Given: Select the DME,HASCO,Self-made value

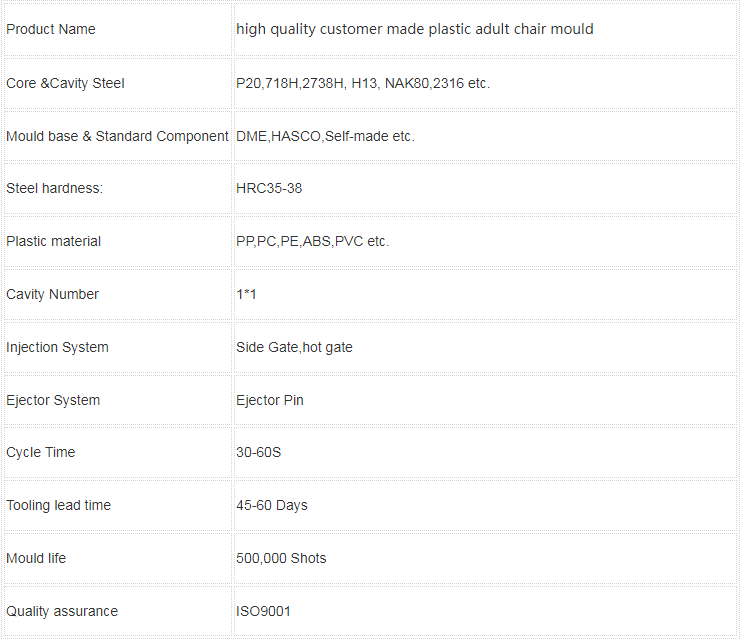Looking at the screenshot, I should click(x=325, y=136).
